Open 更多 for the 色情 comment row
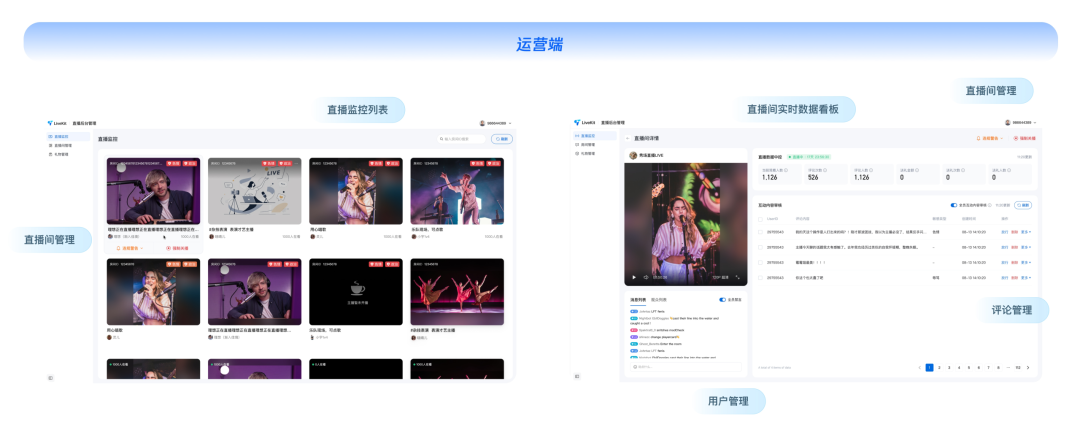This screenshot has width=1080, height=435. (1026, 232)
